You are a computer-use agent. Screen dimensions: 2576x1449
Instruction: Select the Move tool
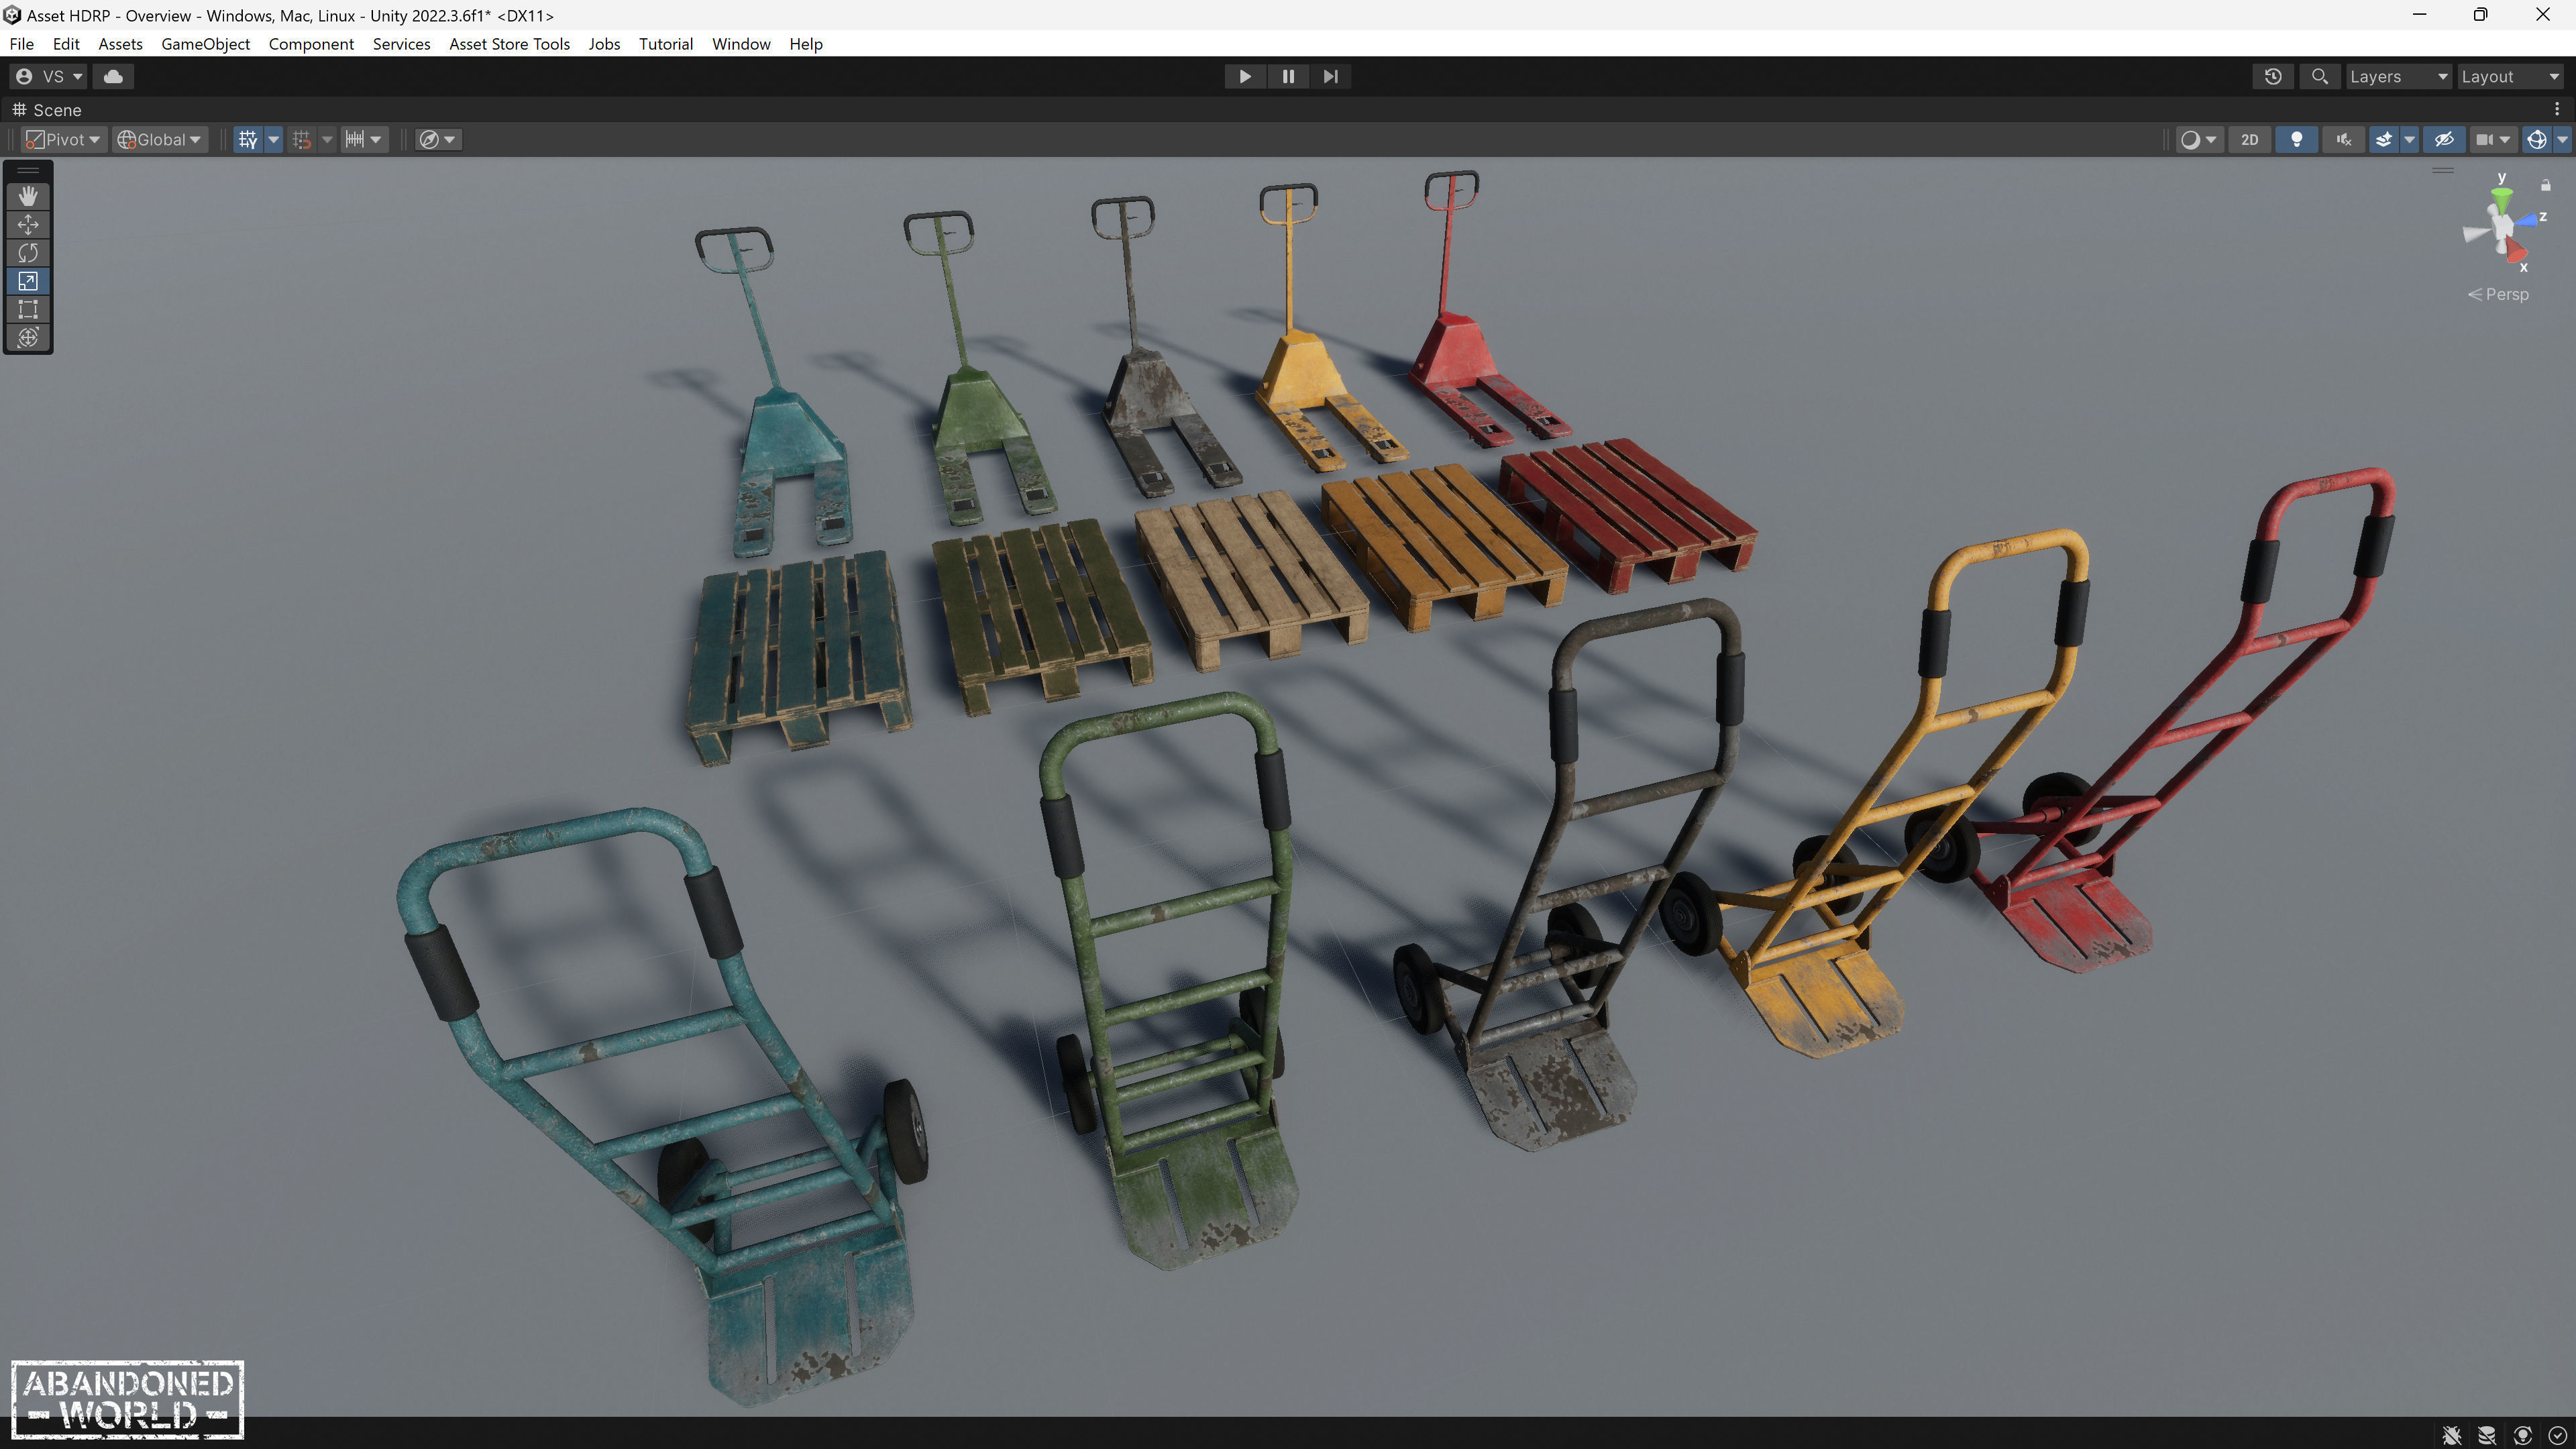28,224
